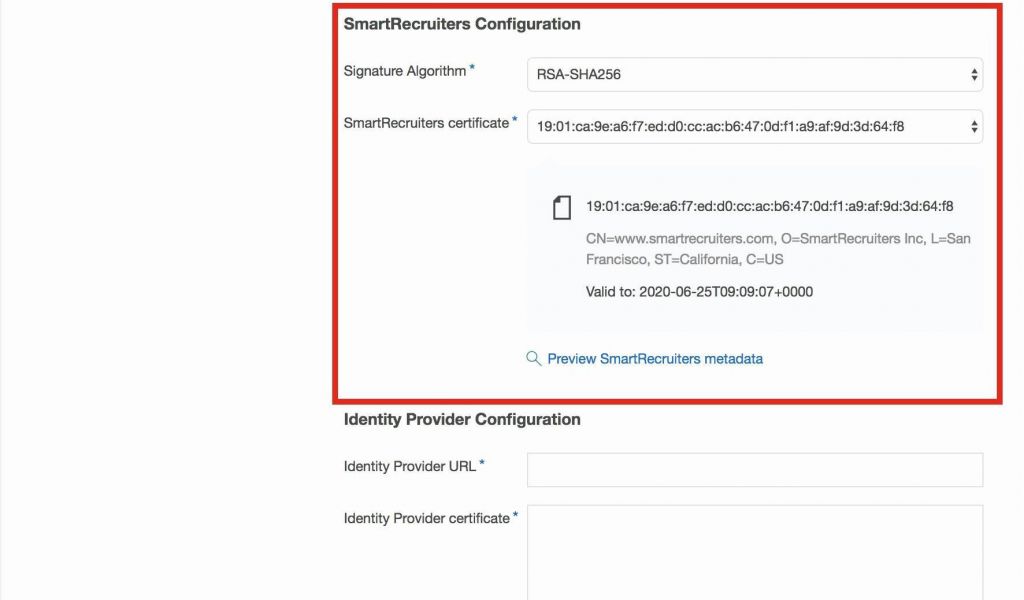Image resolution: width=1024 pixels, height=600 pixels.
Task: Expand the SmartRecruiters certificate dropdown
Action: (754, 126)
